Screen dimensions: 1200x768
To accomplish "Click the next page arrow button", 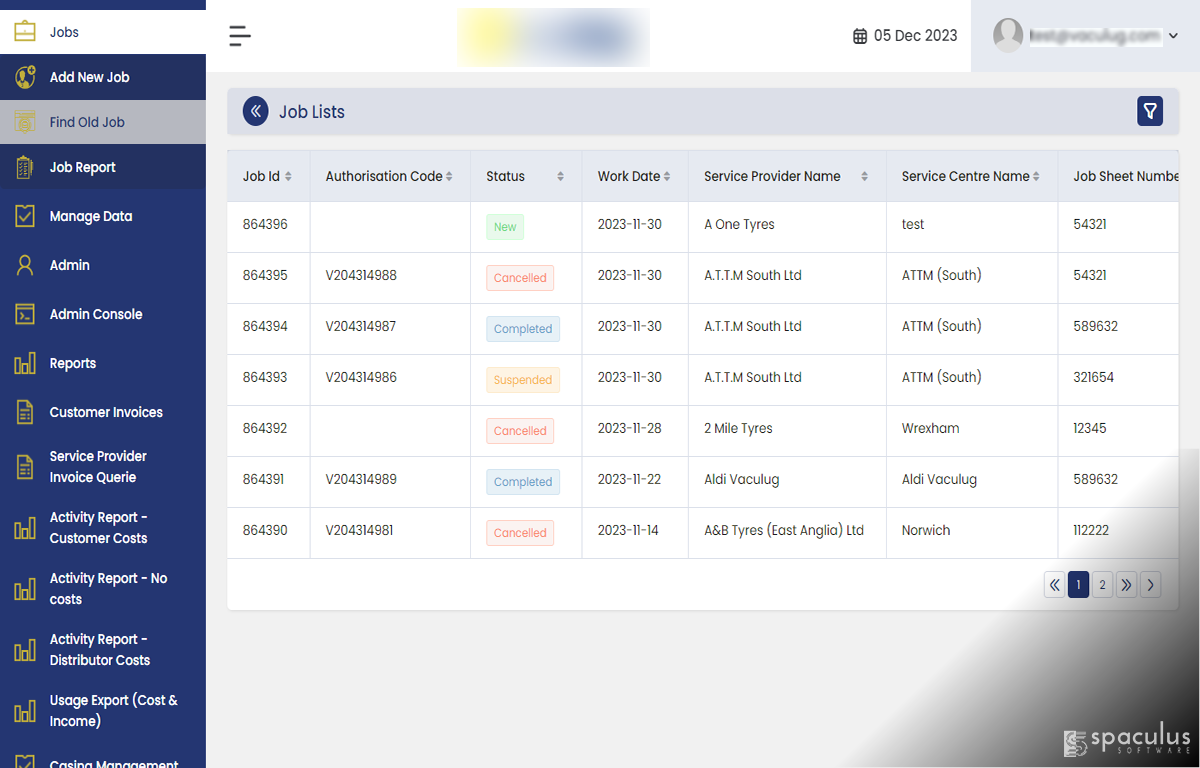I will [x=1150, y=585].
